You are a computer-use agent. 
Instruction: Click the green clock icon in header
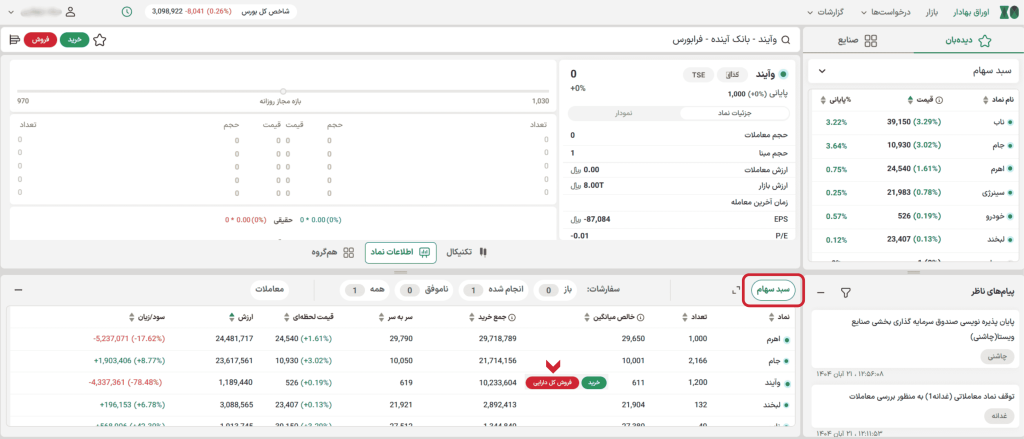(x=126, y=12)
